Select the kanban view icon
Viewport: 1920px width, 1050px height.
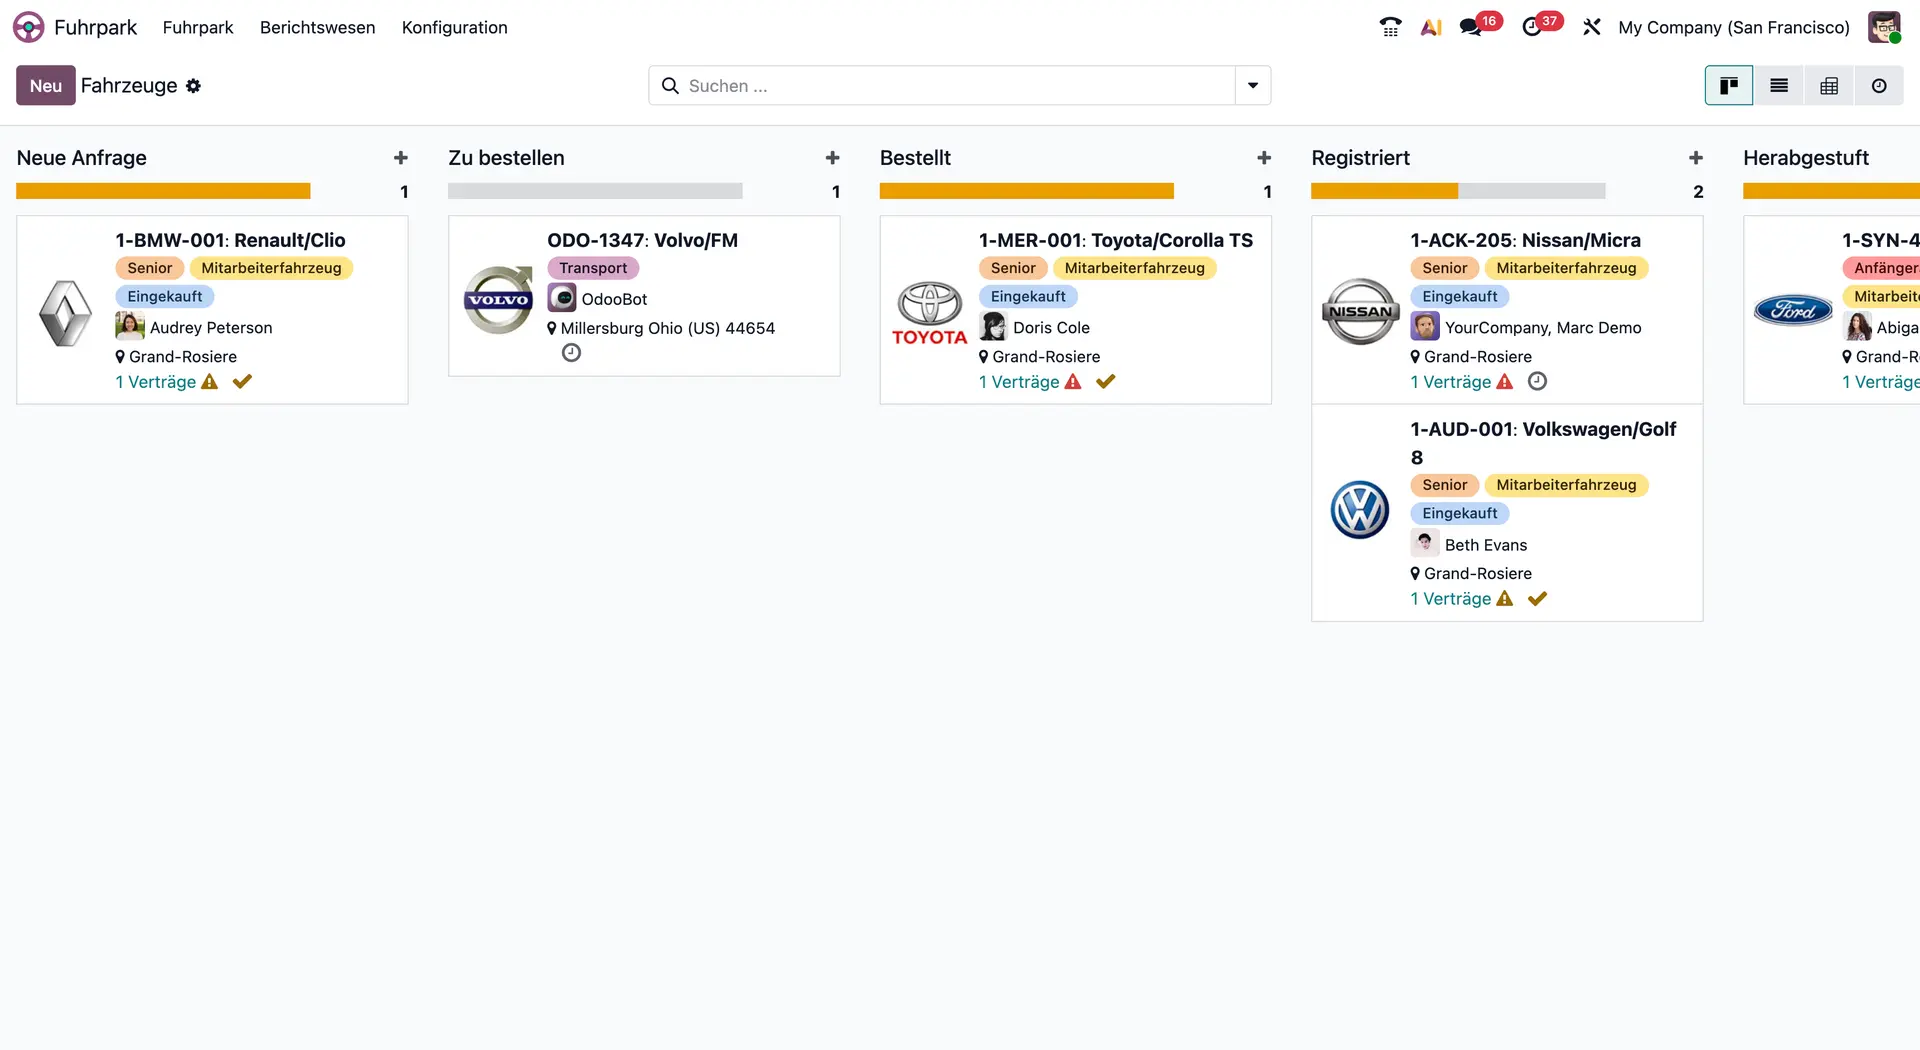1728,85
